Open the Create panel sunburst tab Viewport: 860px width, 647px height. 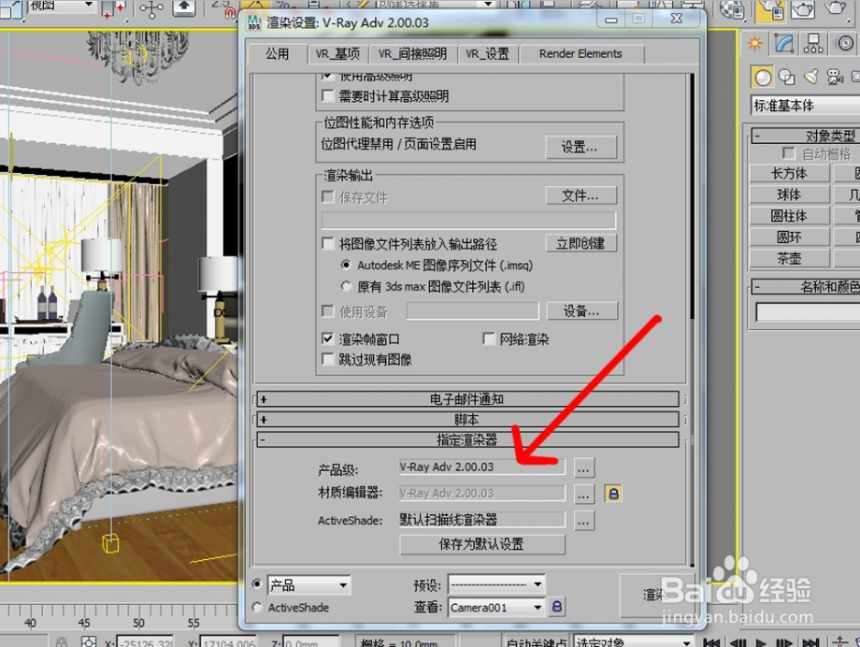(x=755, y=43)
